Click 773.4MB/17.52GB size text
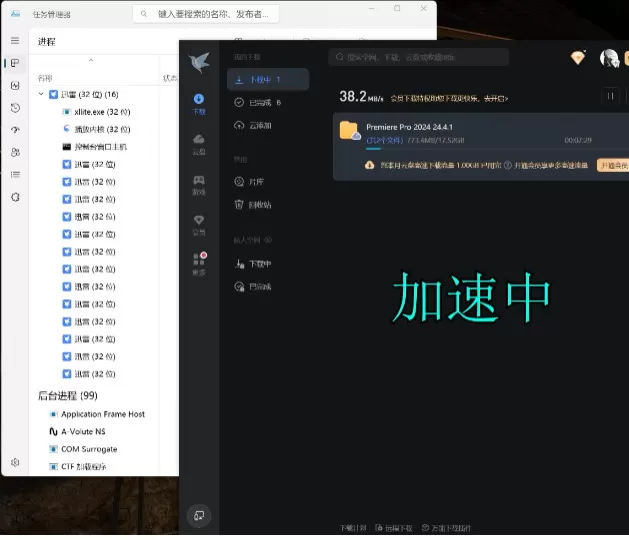Screen dimensions: 629x540 pyautogui.click(x=436, y=140)
